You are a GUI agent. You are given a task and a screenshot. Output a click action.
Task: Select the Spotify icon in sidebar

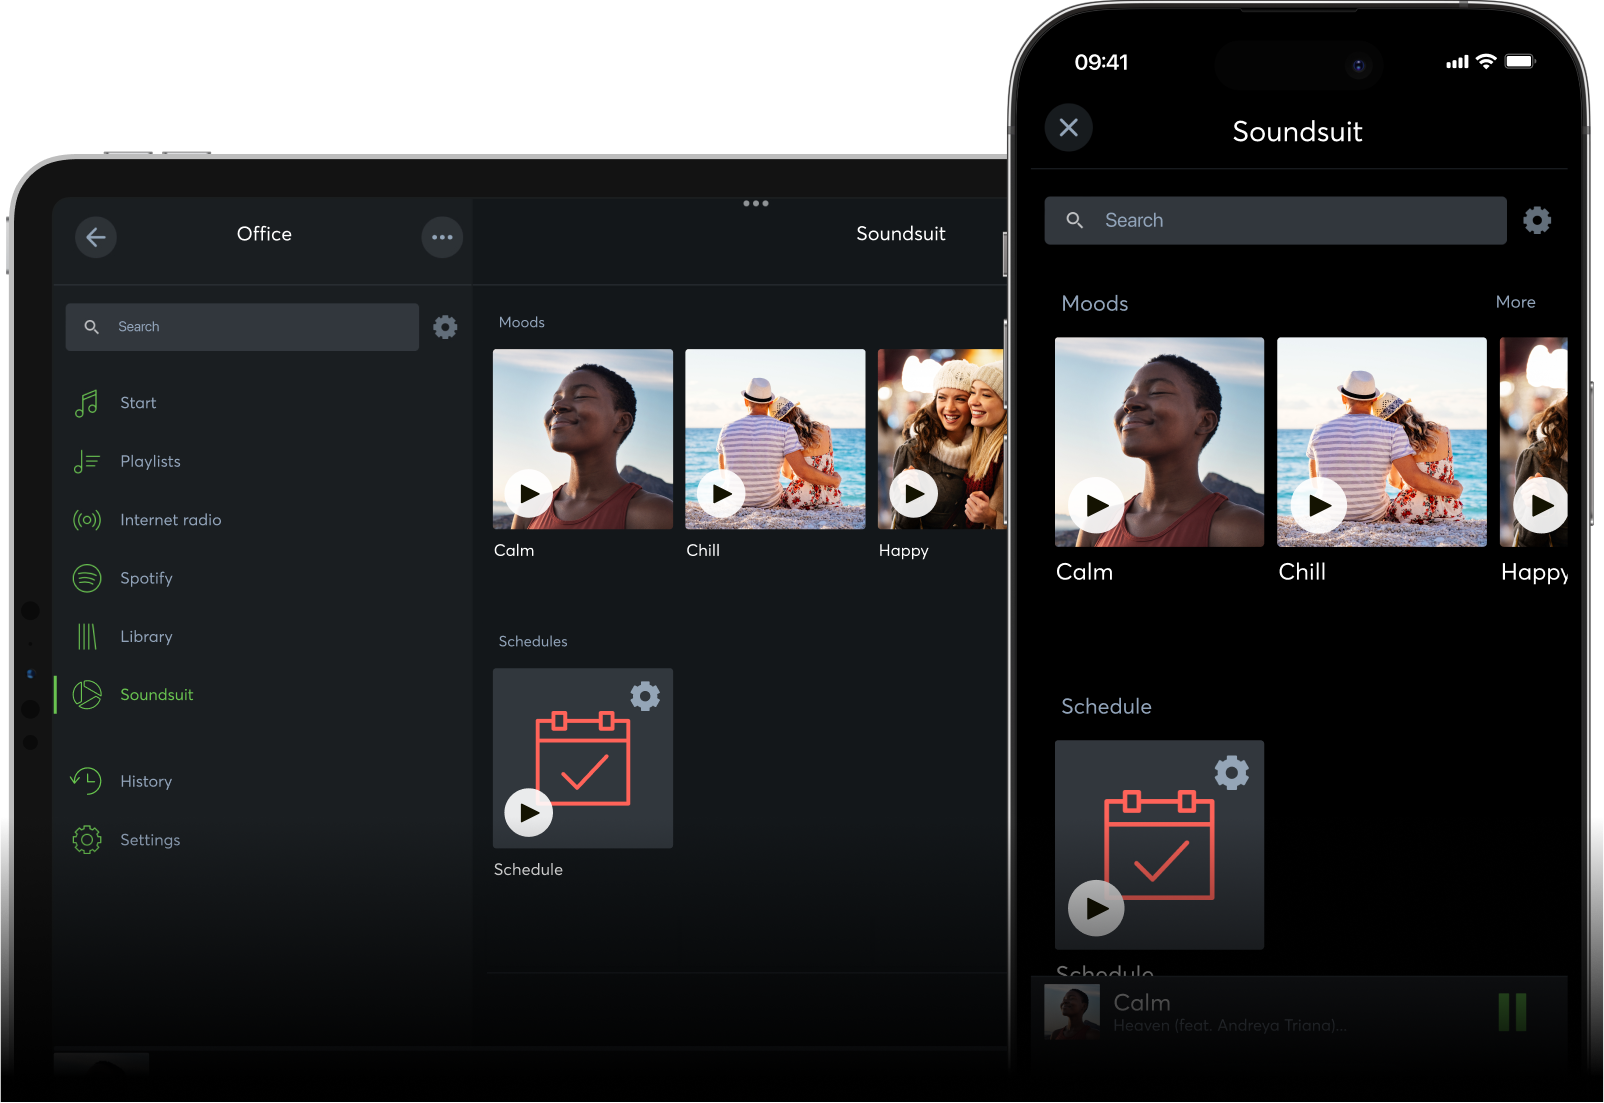click(87, 578)
